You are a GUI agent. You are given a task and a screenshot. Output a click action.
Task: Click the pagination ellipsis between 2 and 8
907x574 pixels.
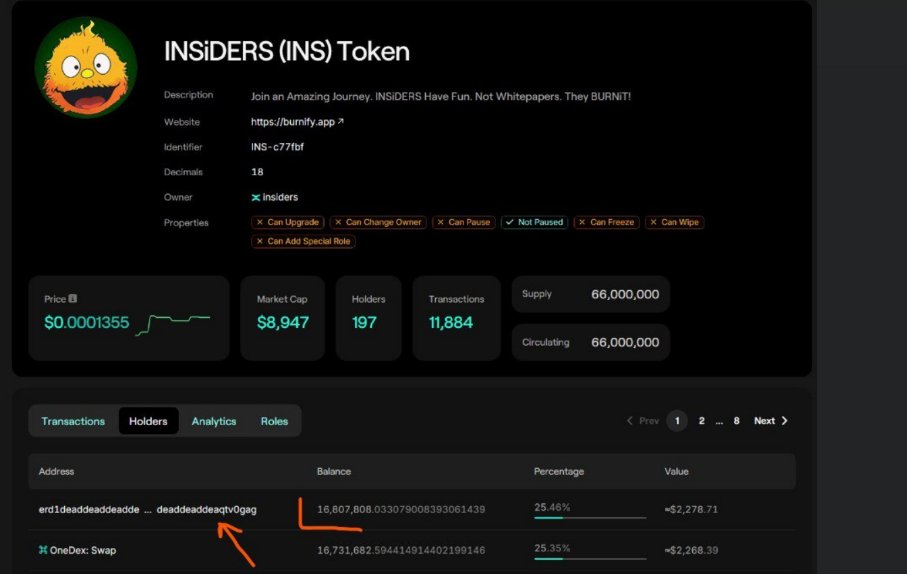(719, 422)
